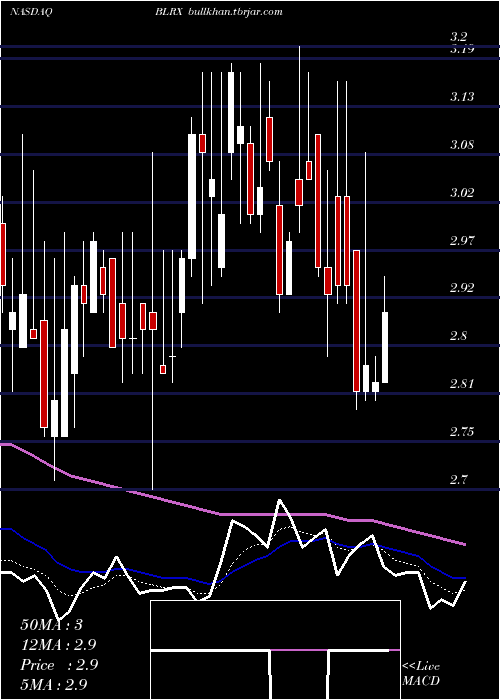The image size is (500, 700).
Task: Click the 2.97 price axis label
Action: click(x=462, y=241)
